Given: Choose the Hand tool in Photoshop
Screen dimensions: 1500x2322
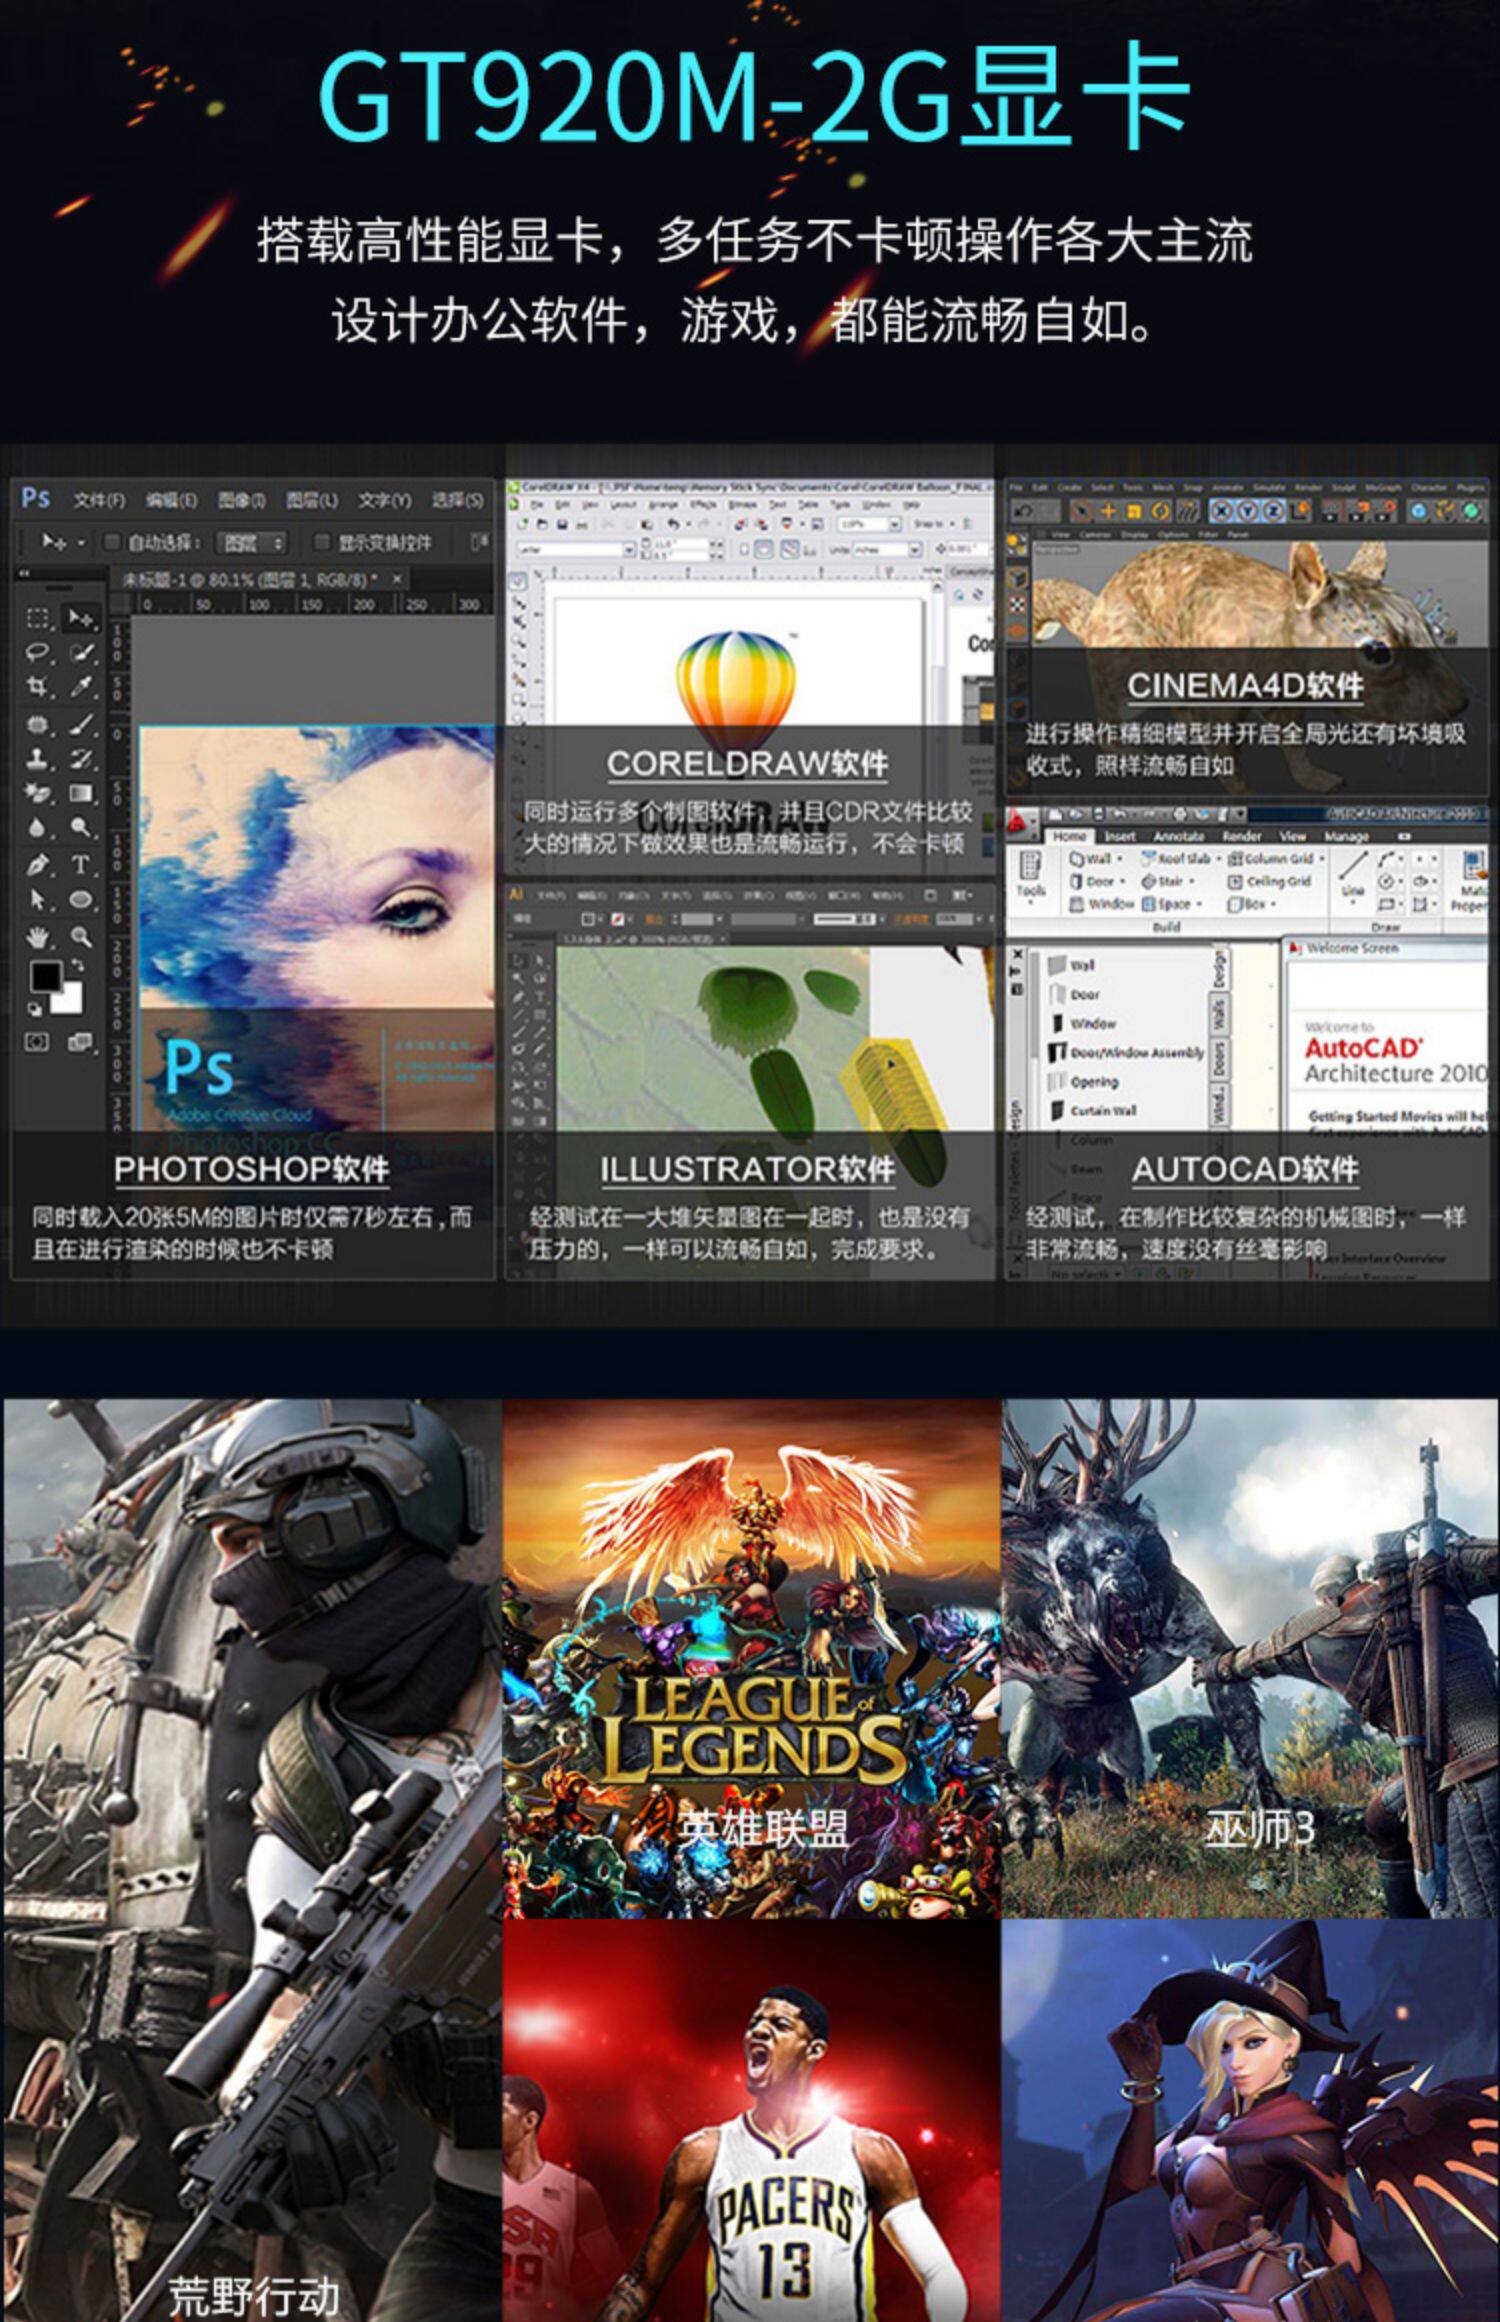Looking at the screenshot, I should click(38, 937).
